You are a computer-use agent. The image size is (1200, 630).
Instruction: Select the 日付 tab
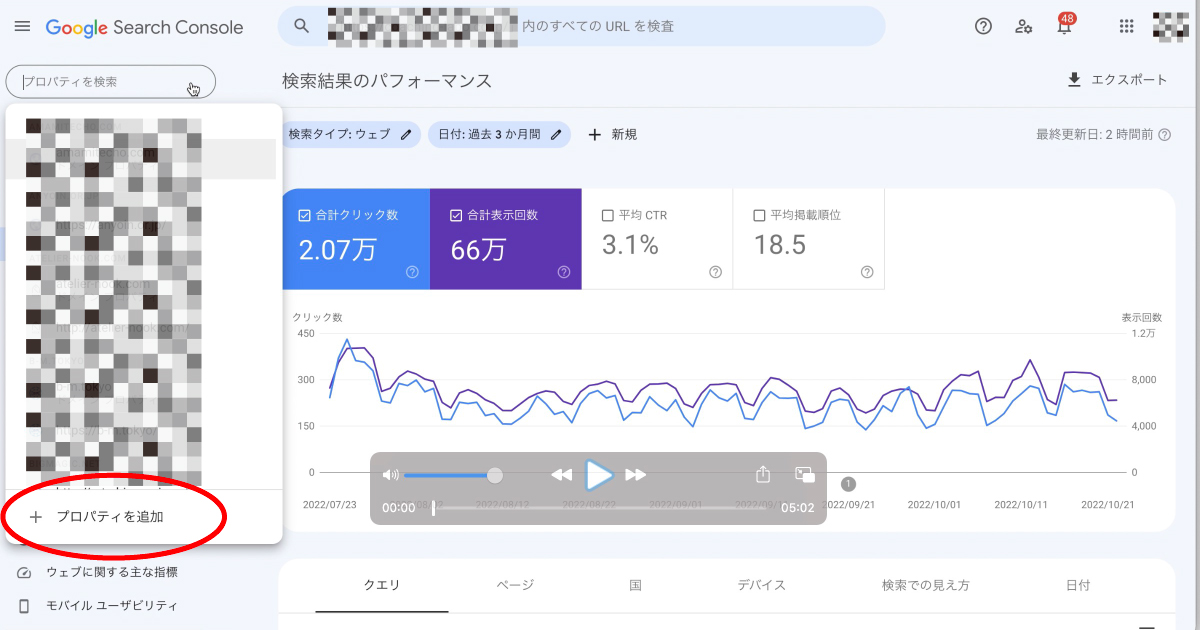pyautogui.click(x=1077, y=585)
